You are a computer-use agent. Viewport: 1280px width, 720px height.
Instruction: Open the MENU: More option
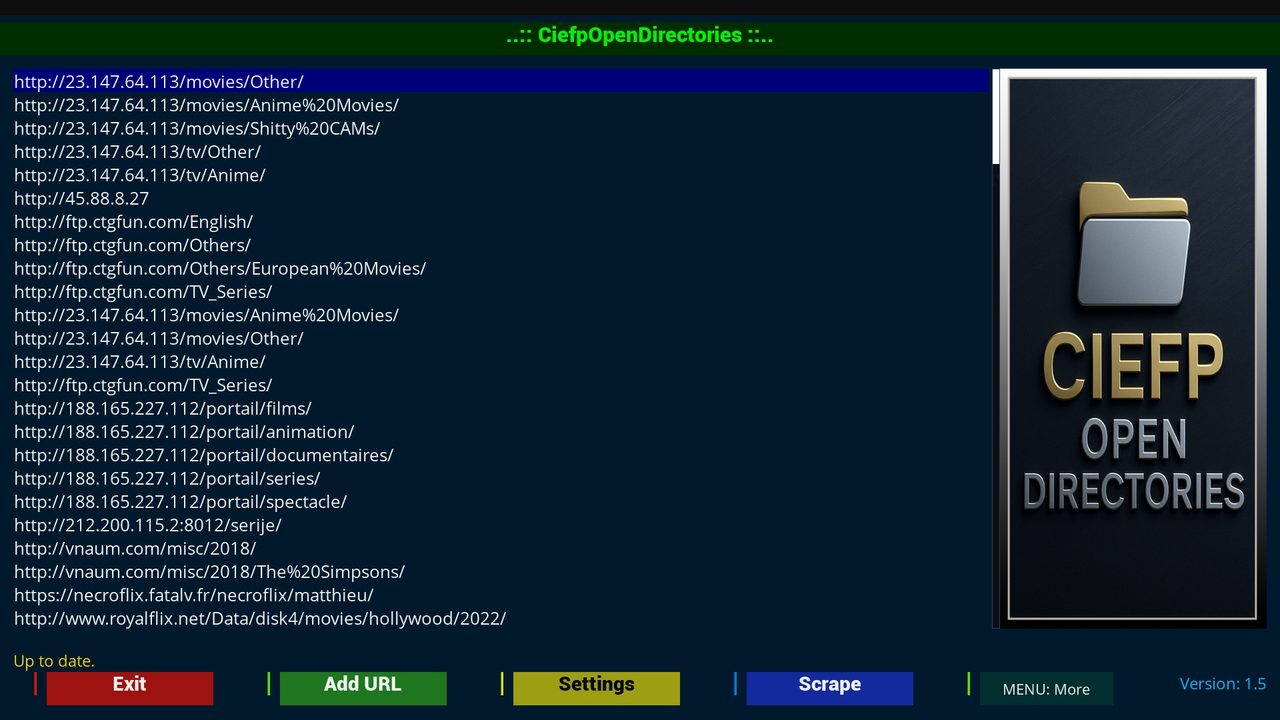pyautogui.click(x=1046, y=689)
